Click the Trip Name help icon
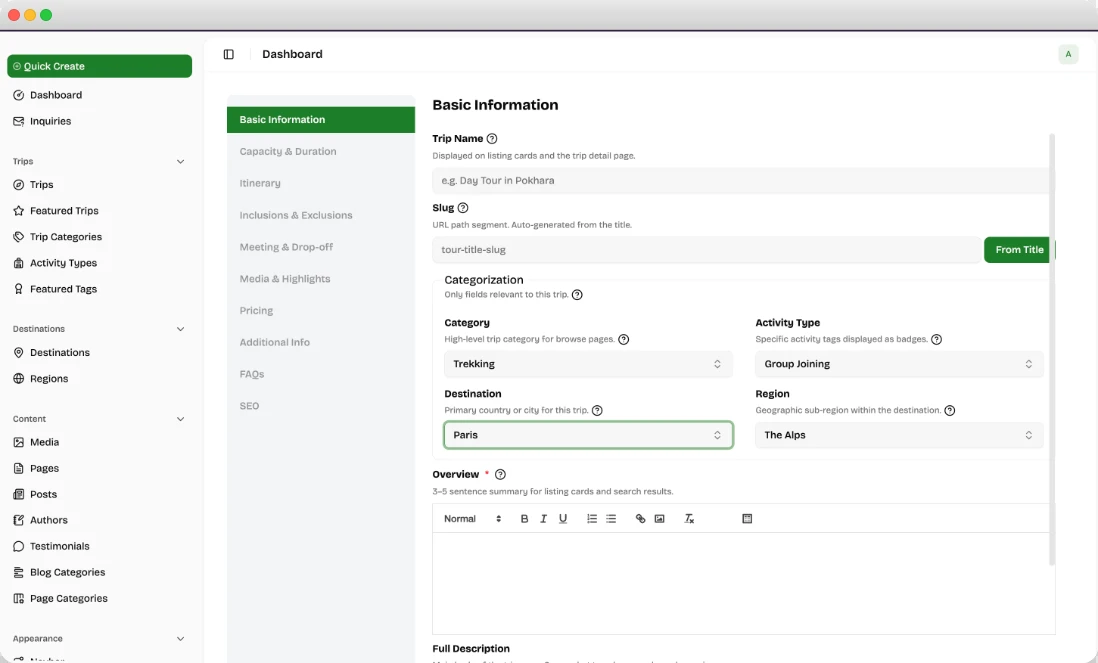 click(x=492, y=139)
